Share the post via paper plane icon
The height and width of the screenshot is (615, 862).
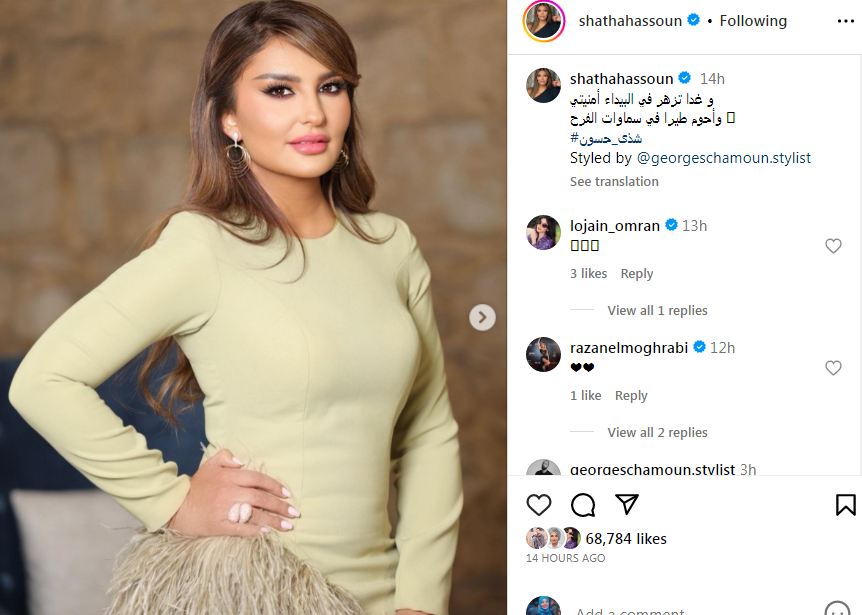coord(627,504)
